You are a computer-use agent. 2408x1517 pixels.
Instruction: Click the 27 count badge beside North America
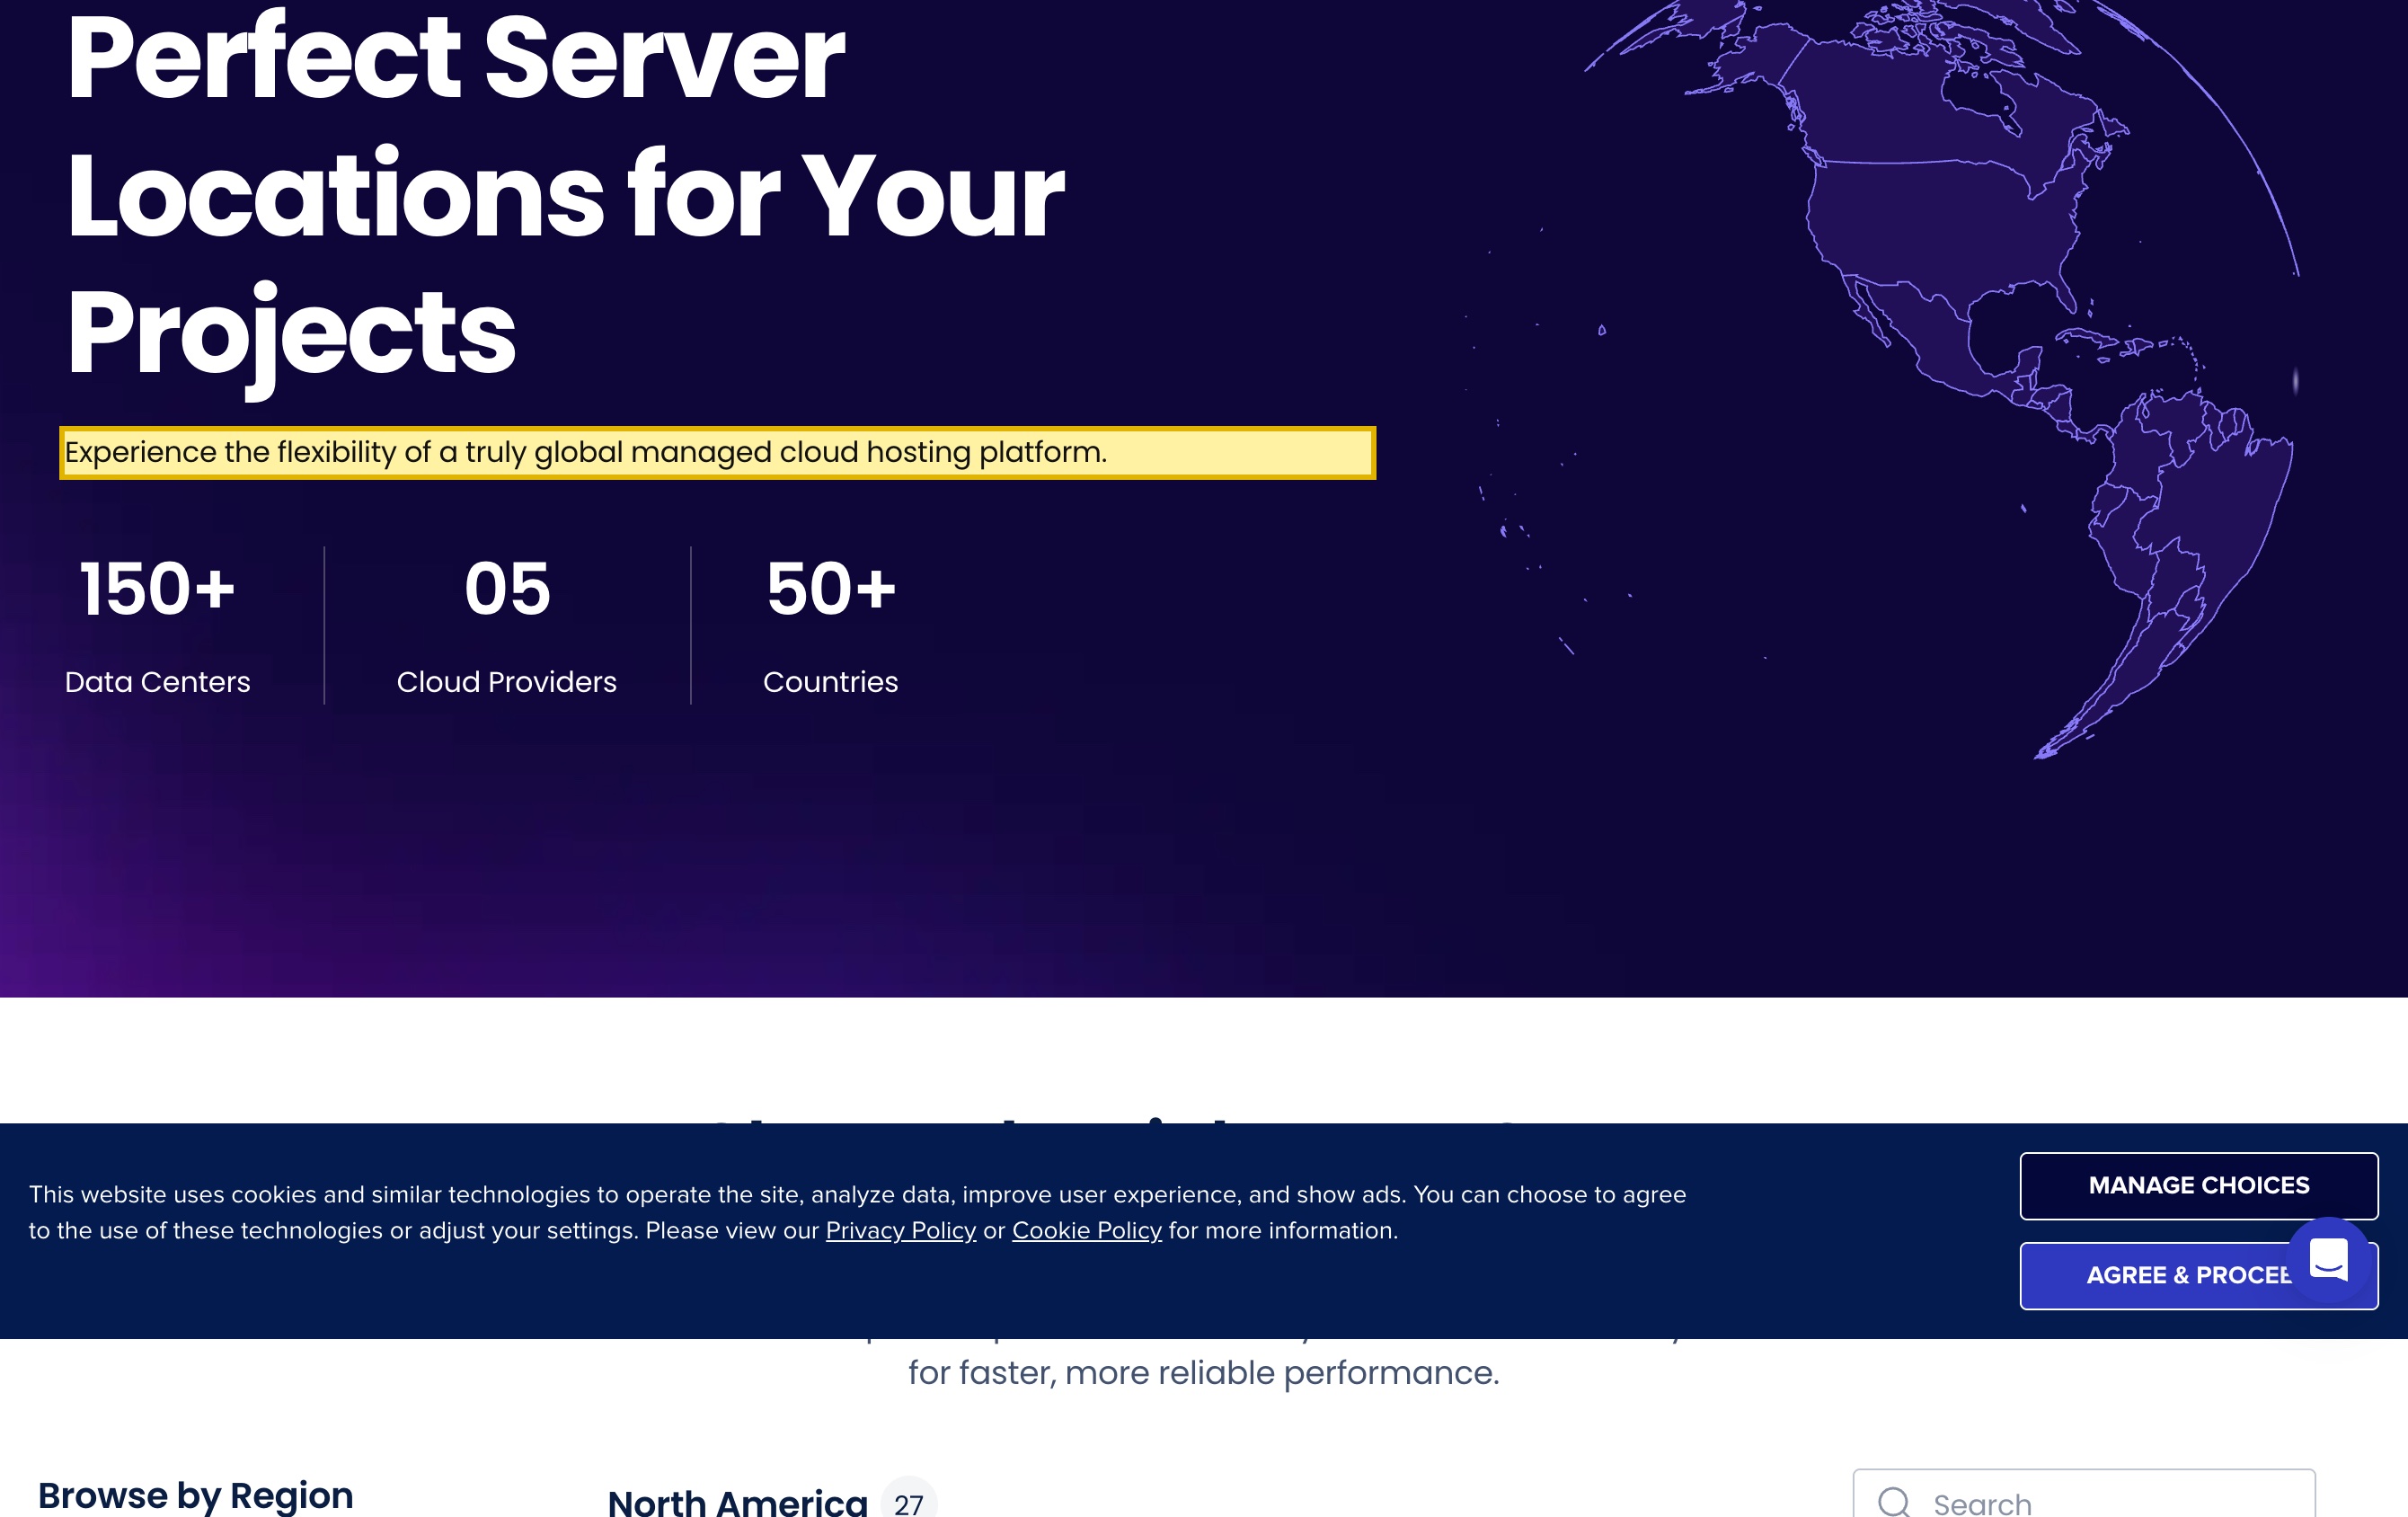click(x=908, y=1501)
